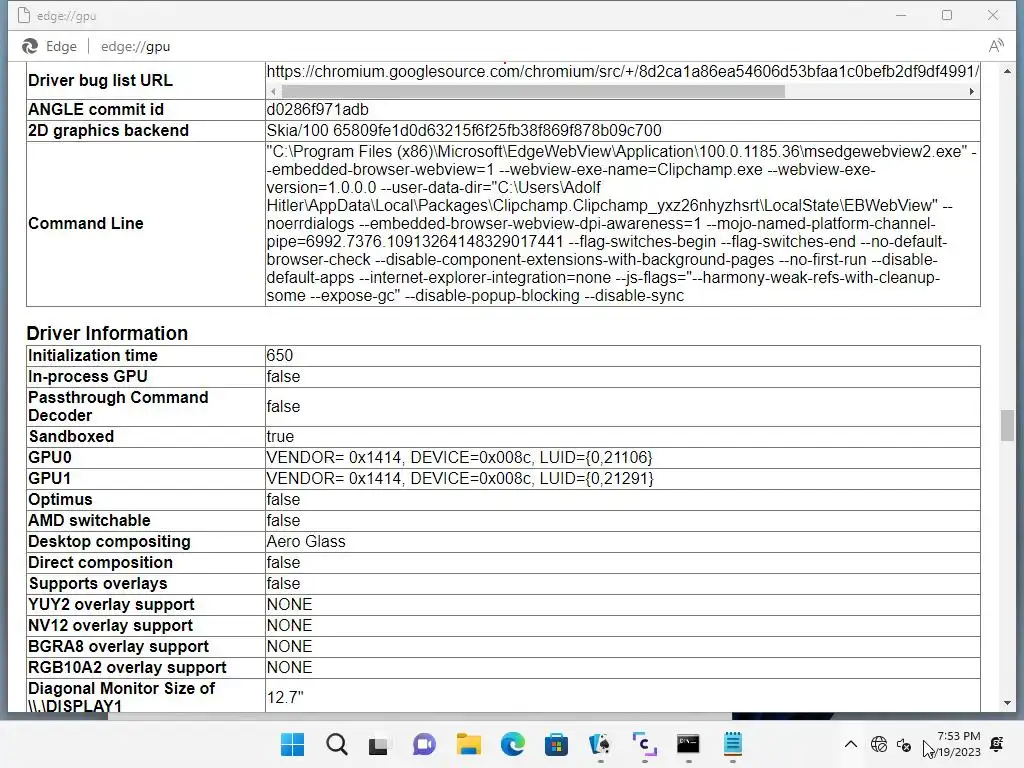Click the YUY2 overlay support label

[x=111, y=604]
